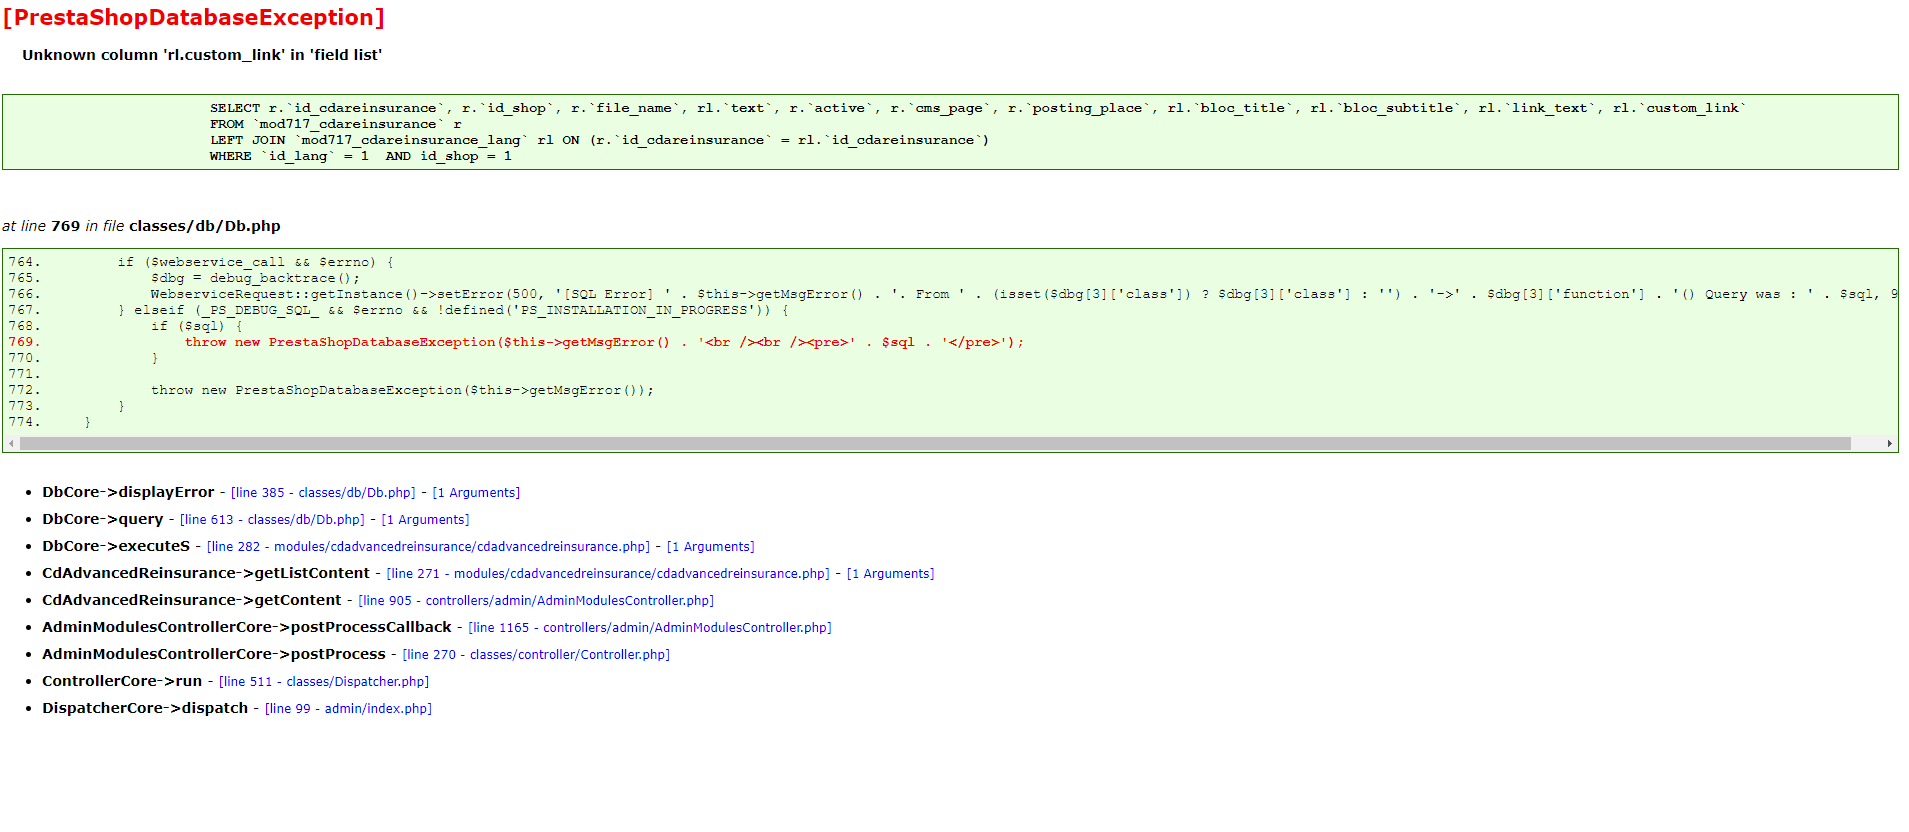Open postProcessCallback line 1165 file link
The image size is (1909, 832).
coord(650,628)
